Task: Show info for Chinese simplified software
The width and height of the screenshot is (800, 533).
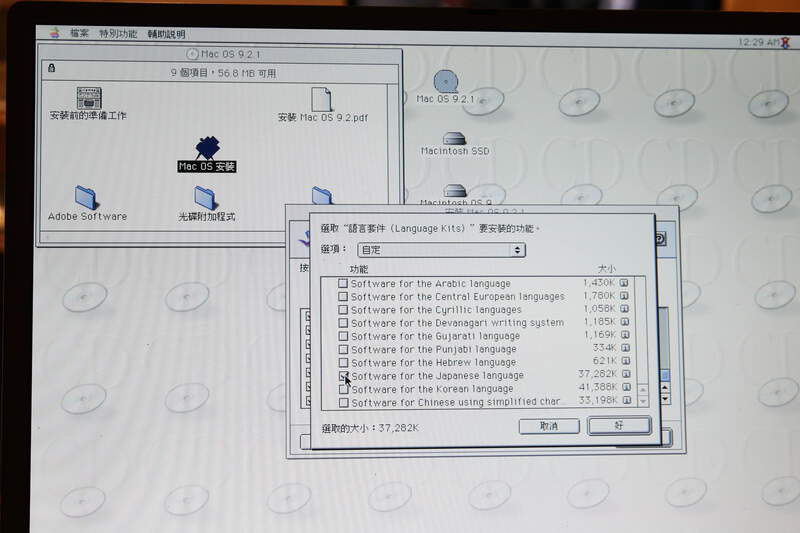Action: click(627, 400)
